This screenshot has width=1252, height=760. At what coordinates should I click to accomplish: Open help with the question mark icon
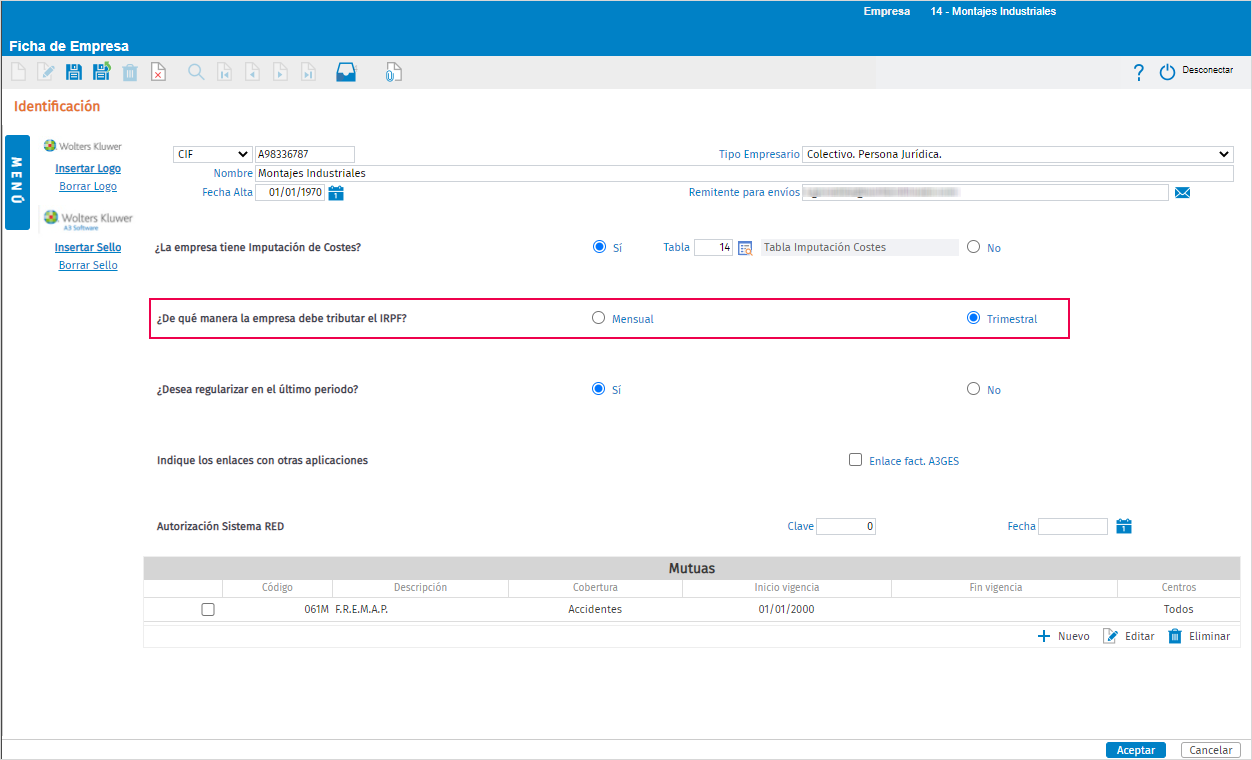1138,72
